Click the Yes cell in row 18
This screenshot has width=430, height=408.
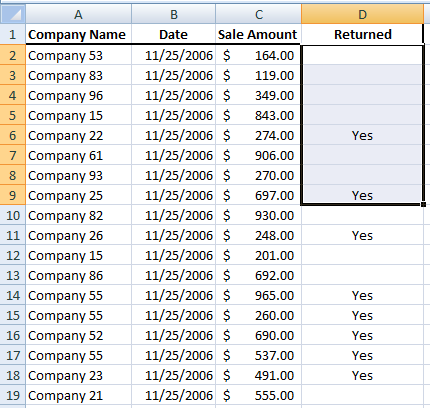[x=362, y=375]
